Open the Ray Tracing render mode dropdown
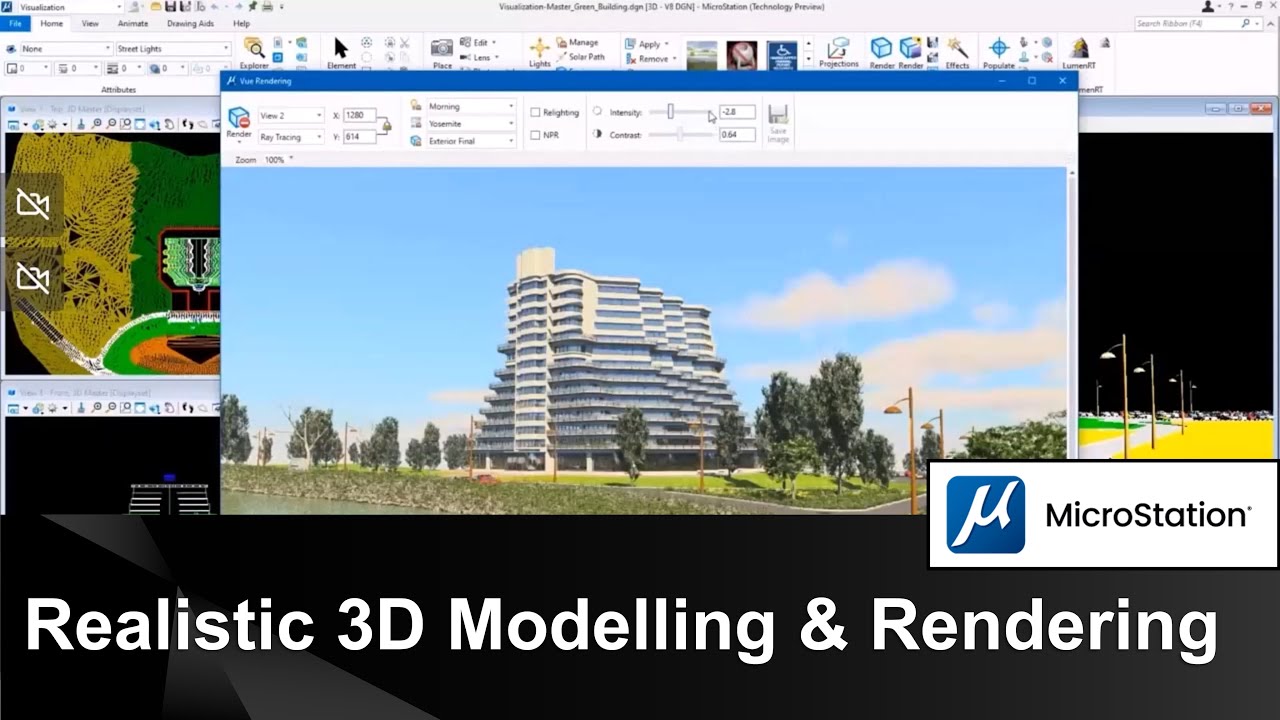The image size is (1280, 720). click(290, 137)
